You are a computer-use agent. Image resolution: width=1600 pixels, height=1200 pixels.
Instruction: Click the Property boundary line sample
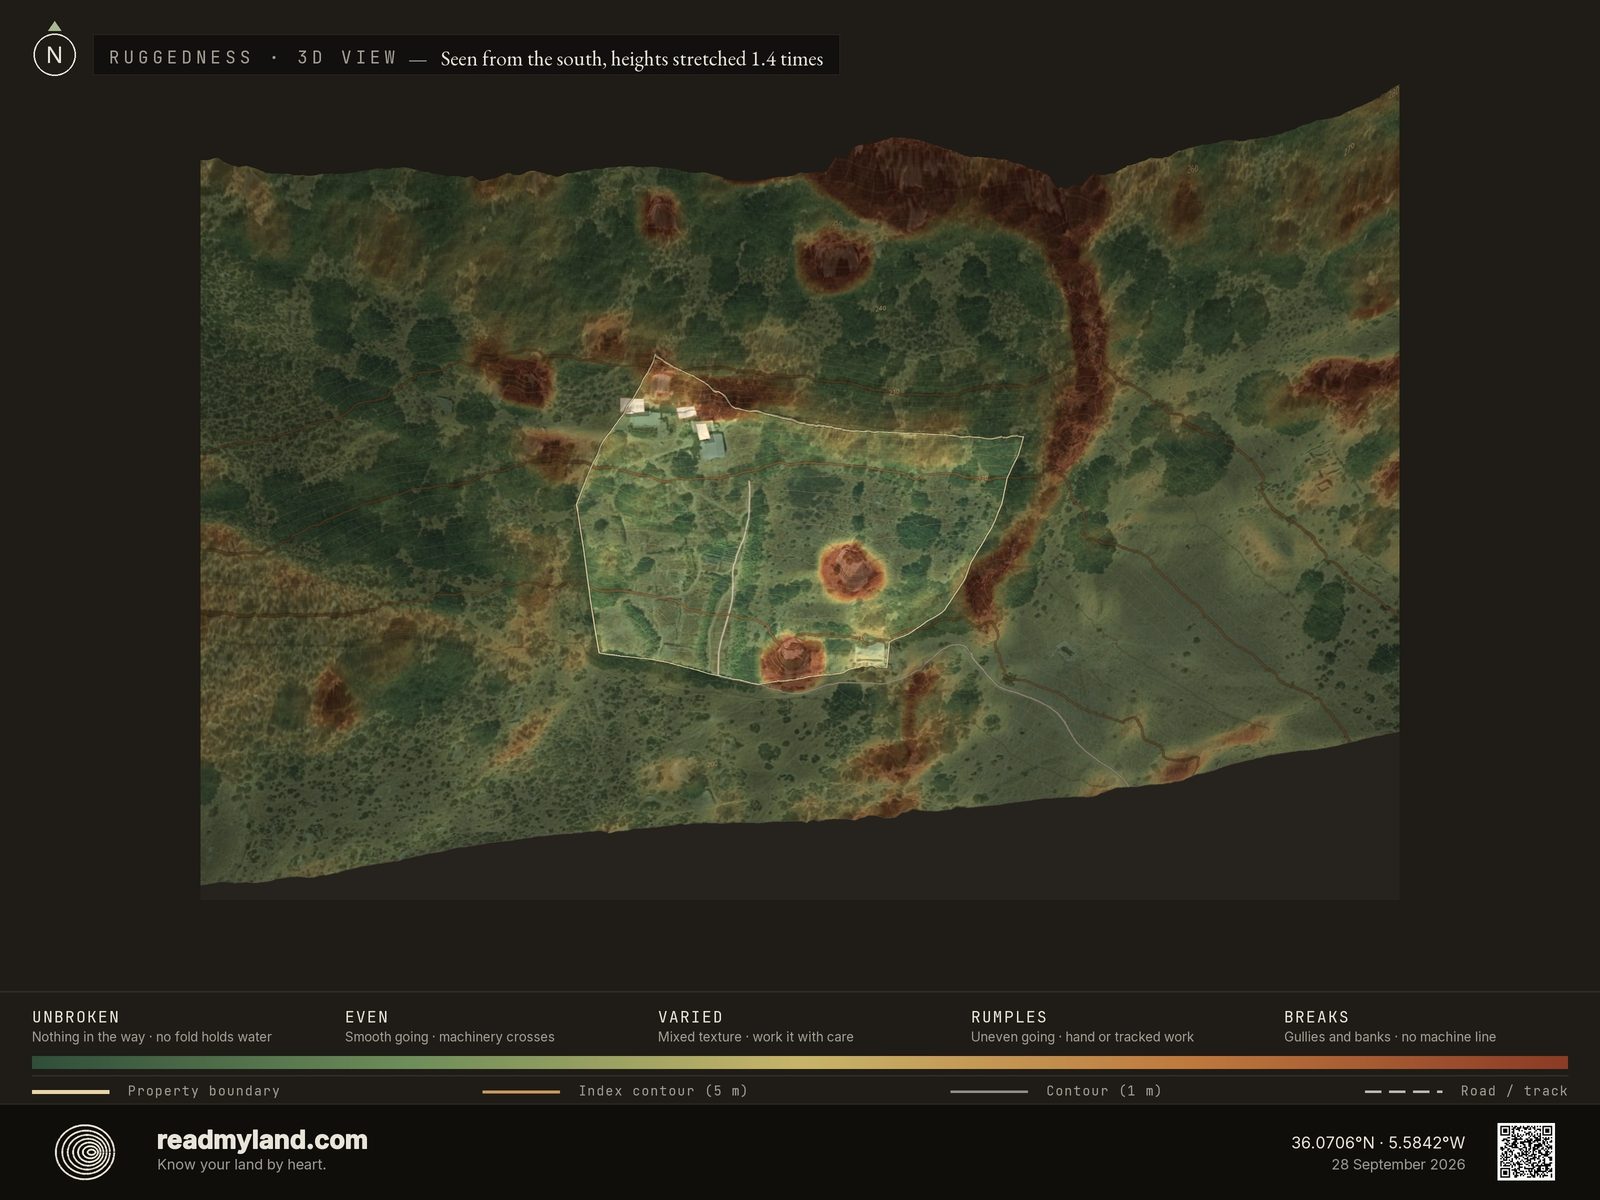70,1091
